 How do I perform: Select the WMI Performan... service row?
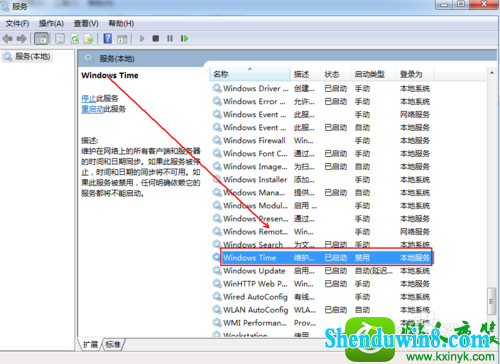click(x=321, y=323)
